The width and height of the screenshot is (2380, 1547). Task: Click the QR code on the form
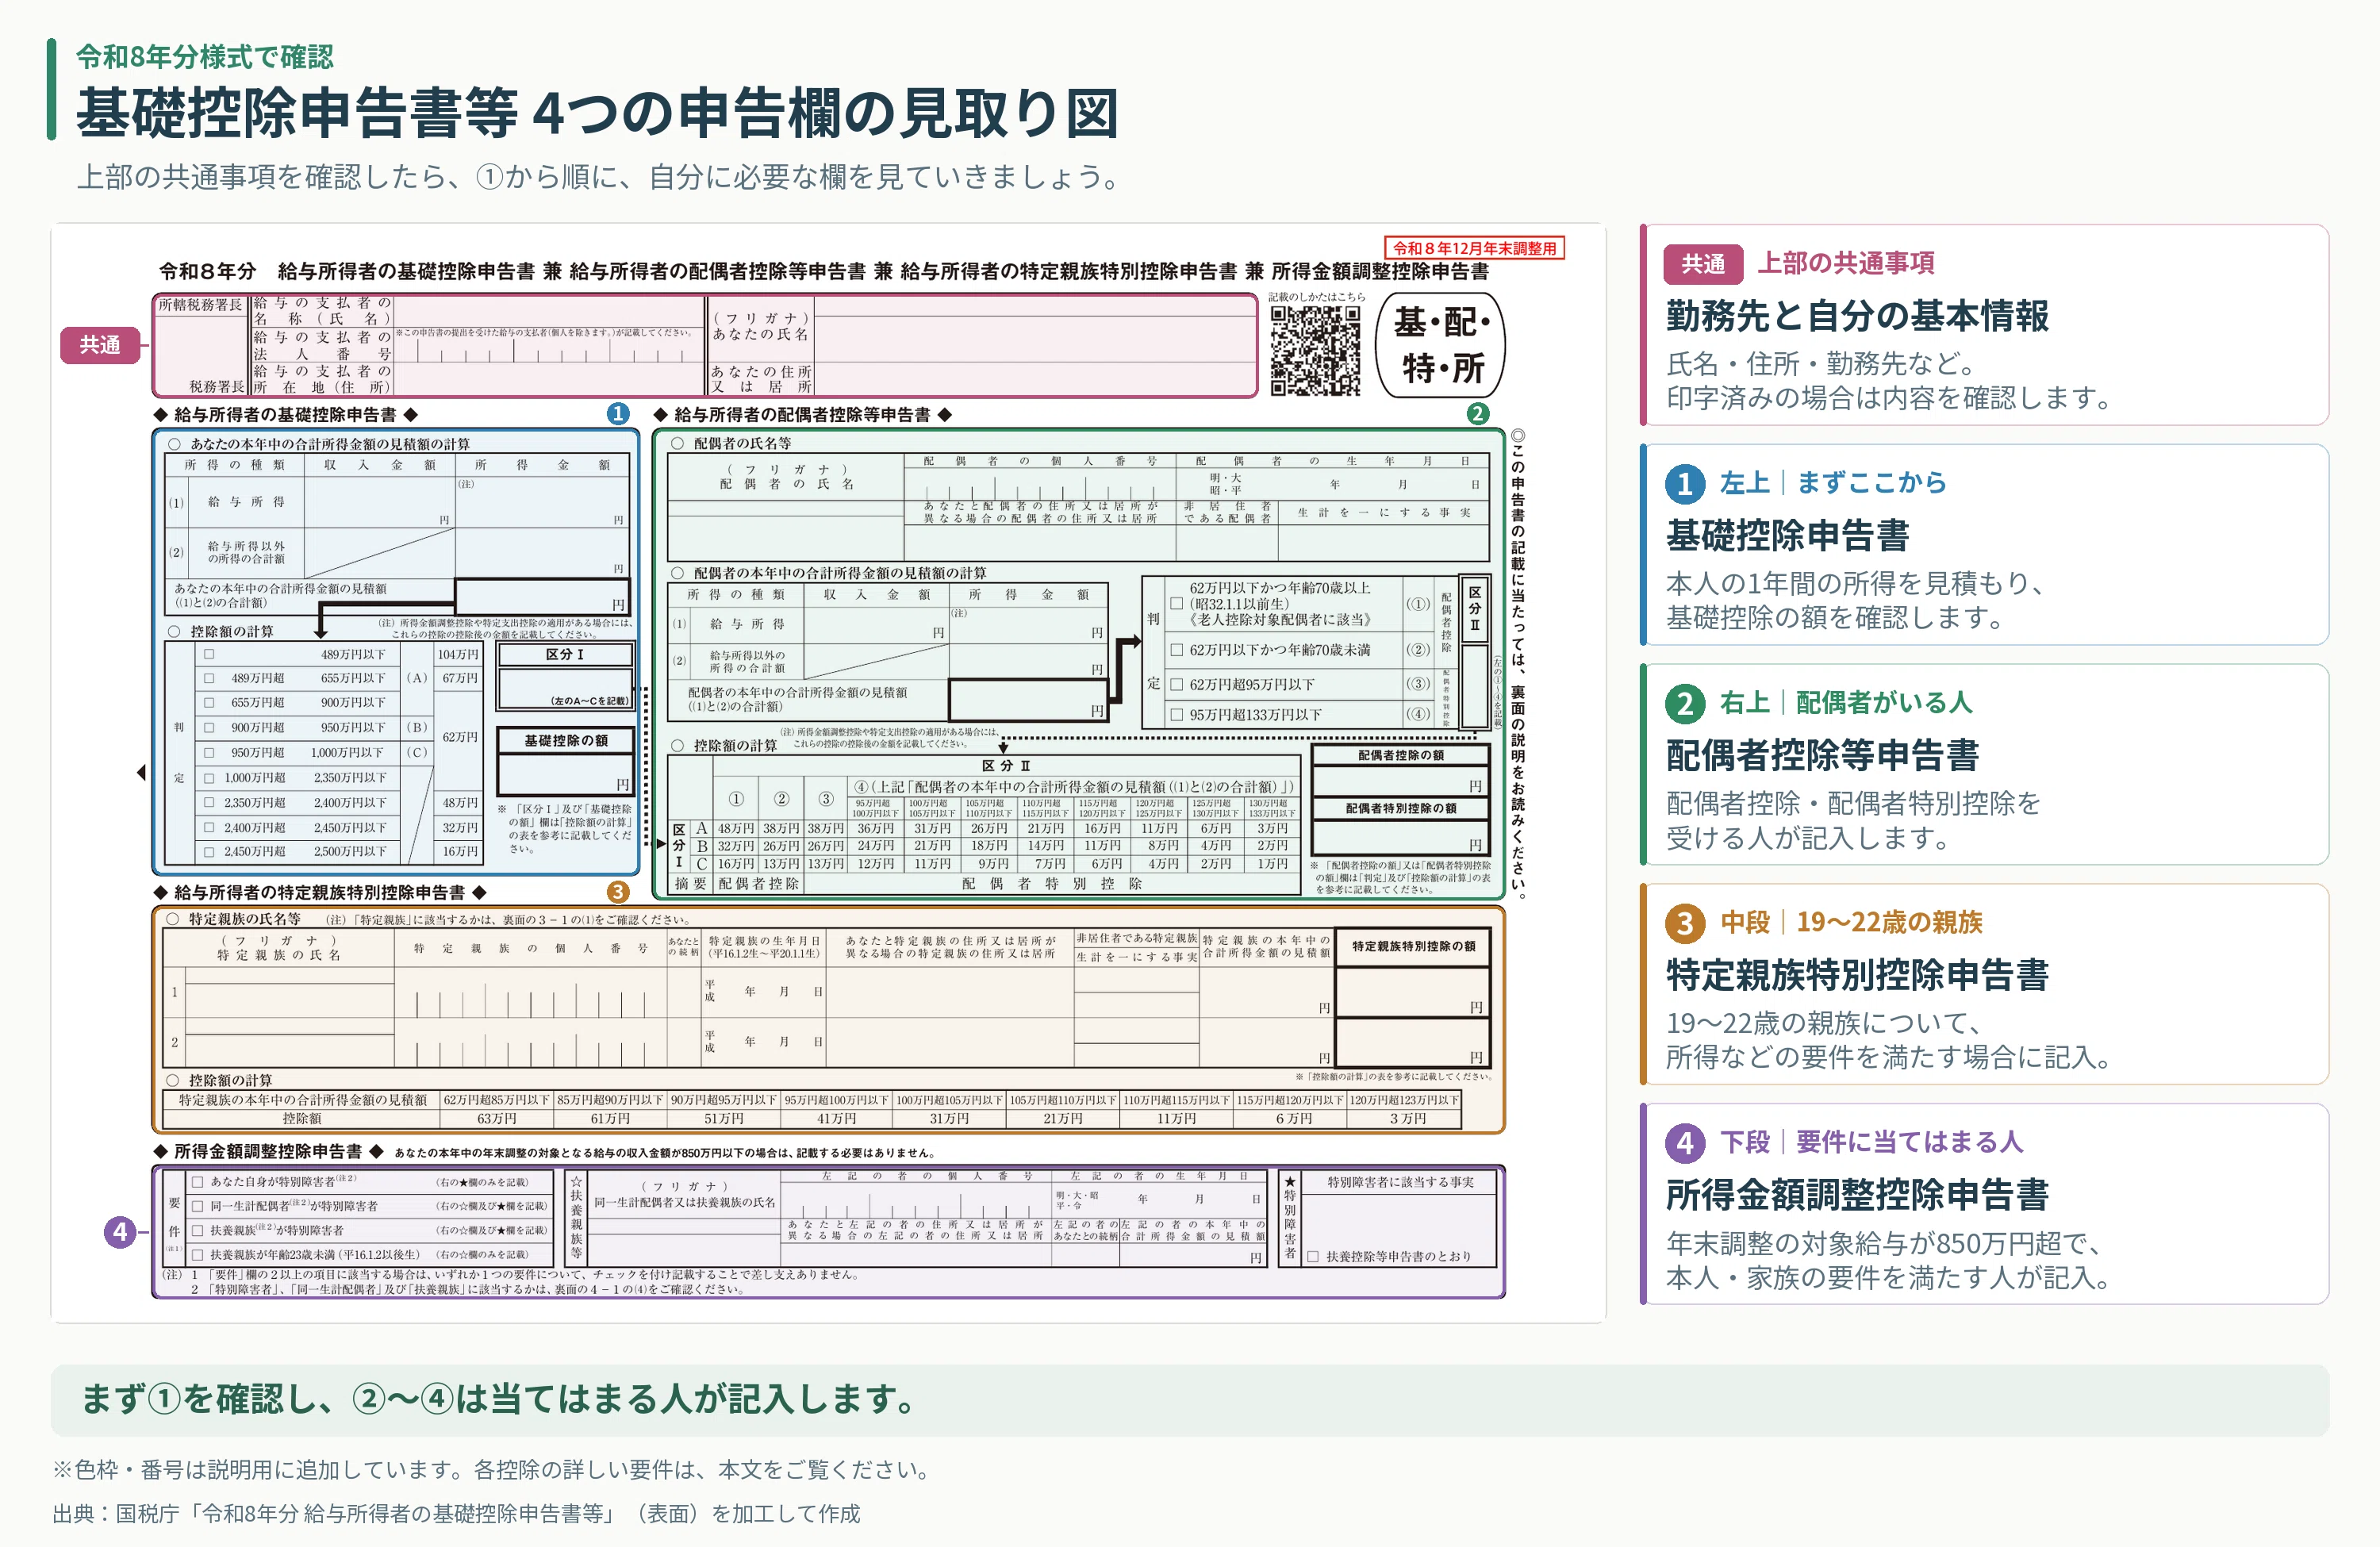1315,351
